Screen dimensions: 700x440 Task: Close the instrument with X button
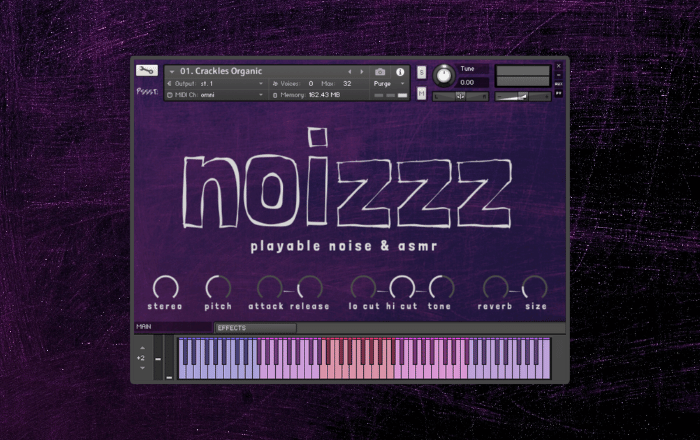point(558,66)
